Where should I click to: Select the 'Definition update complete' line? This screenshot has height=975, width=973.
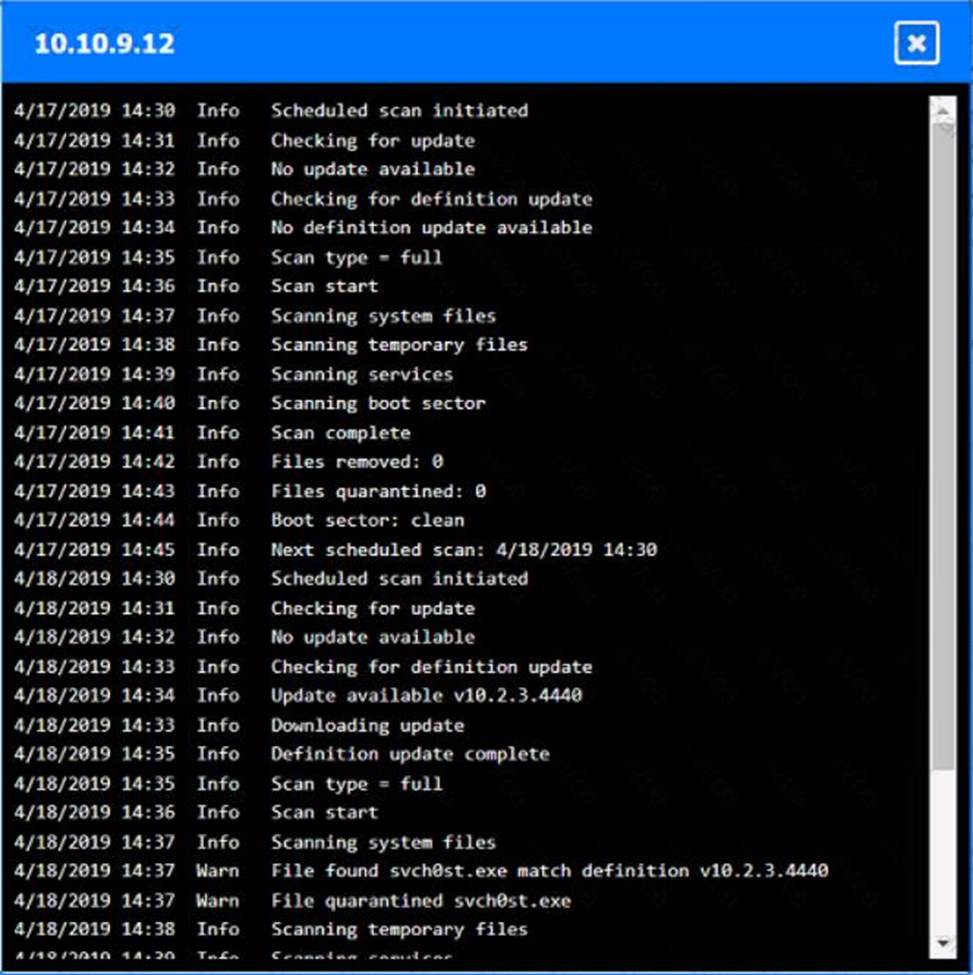click(410, 754)
